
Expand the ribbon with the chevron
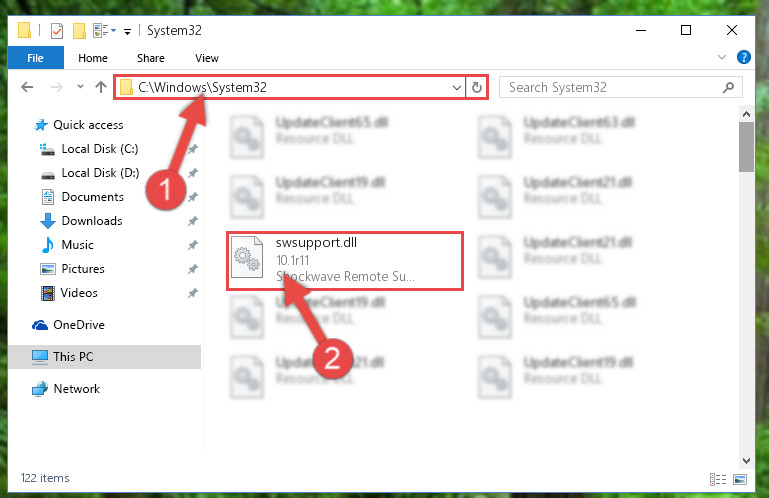click(722, 57)
